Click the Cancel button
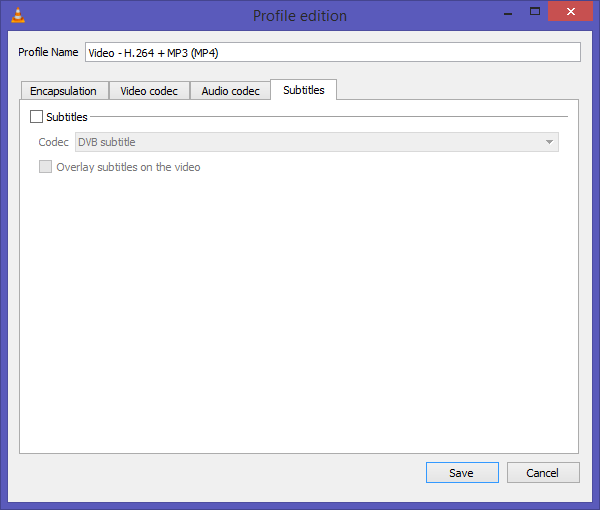Viewport: 600px width, 510px height. click(543, 473)
